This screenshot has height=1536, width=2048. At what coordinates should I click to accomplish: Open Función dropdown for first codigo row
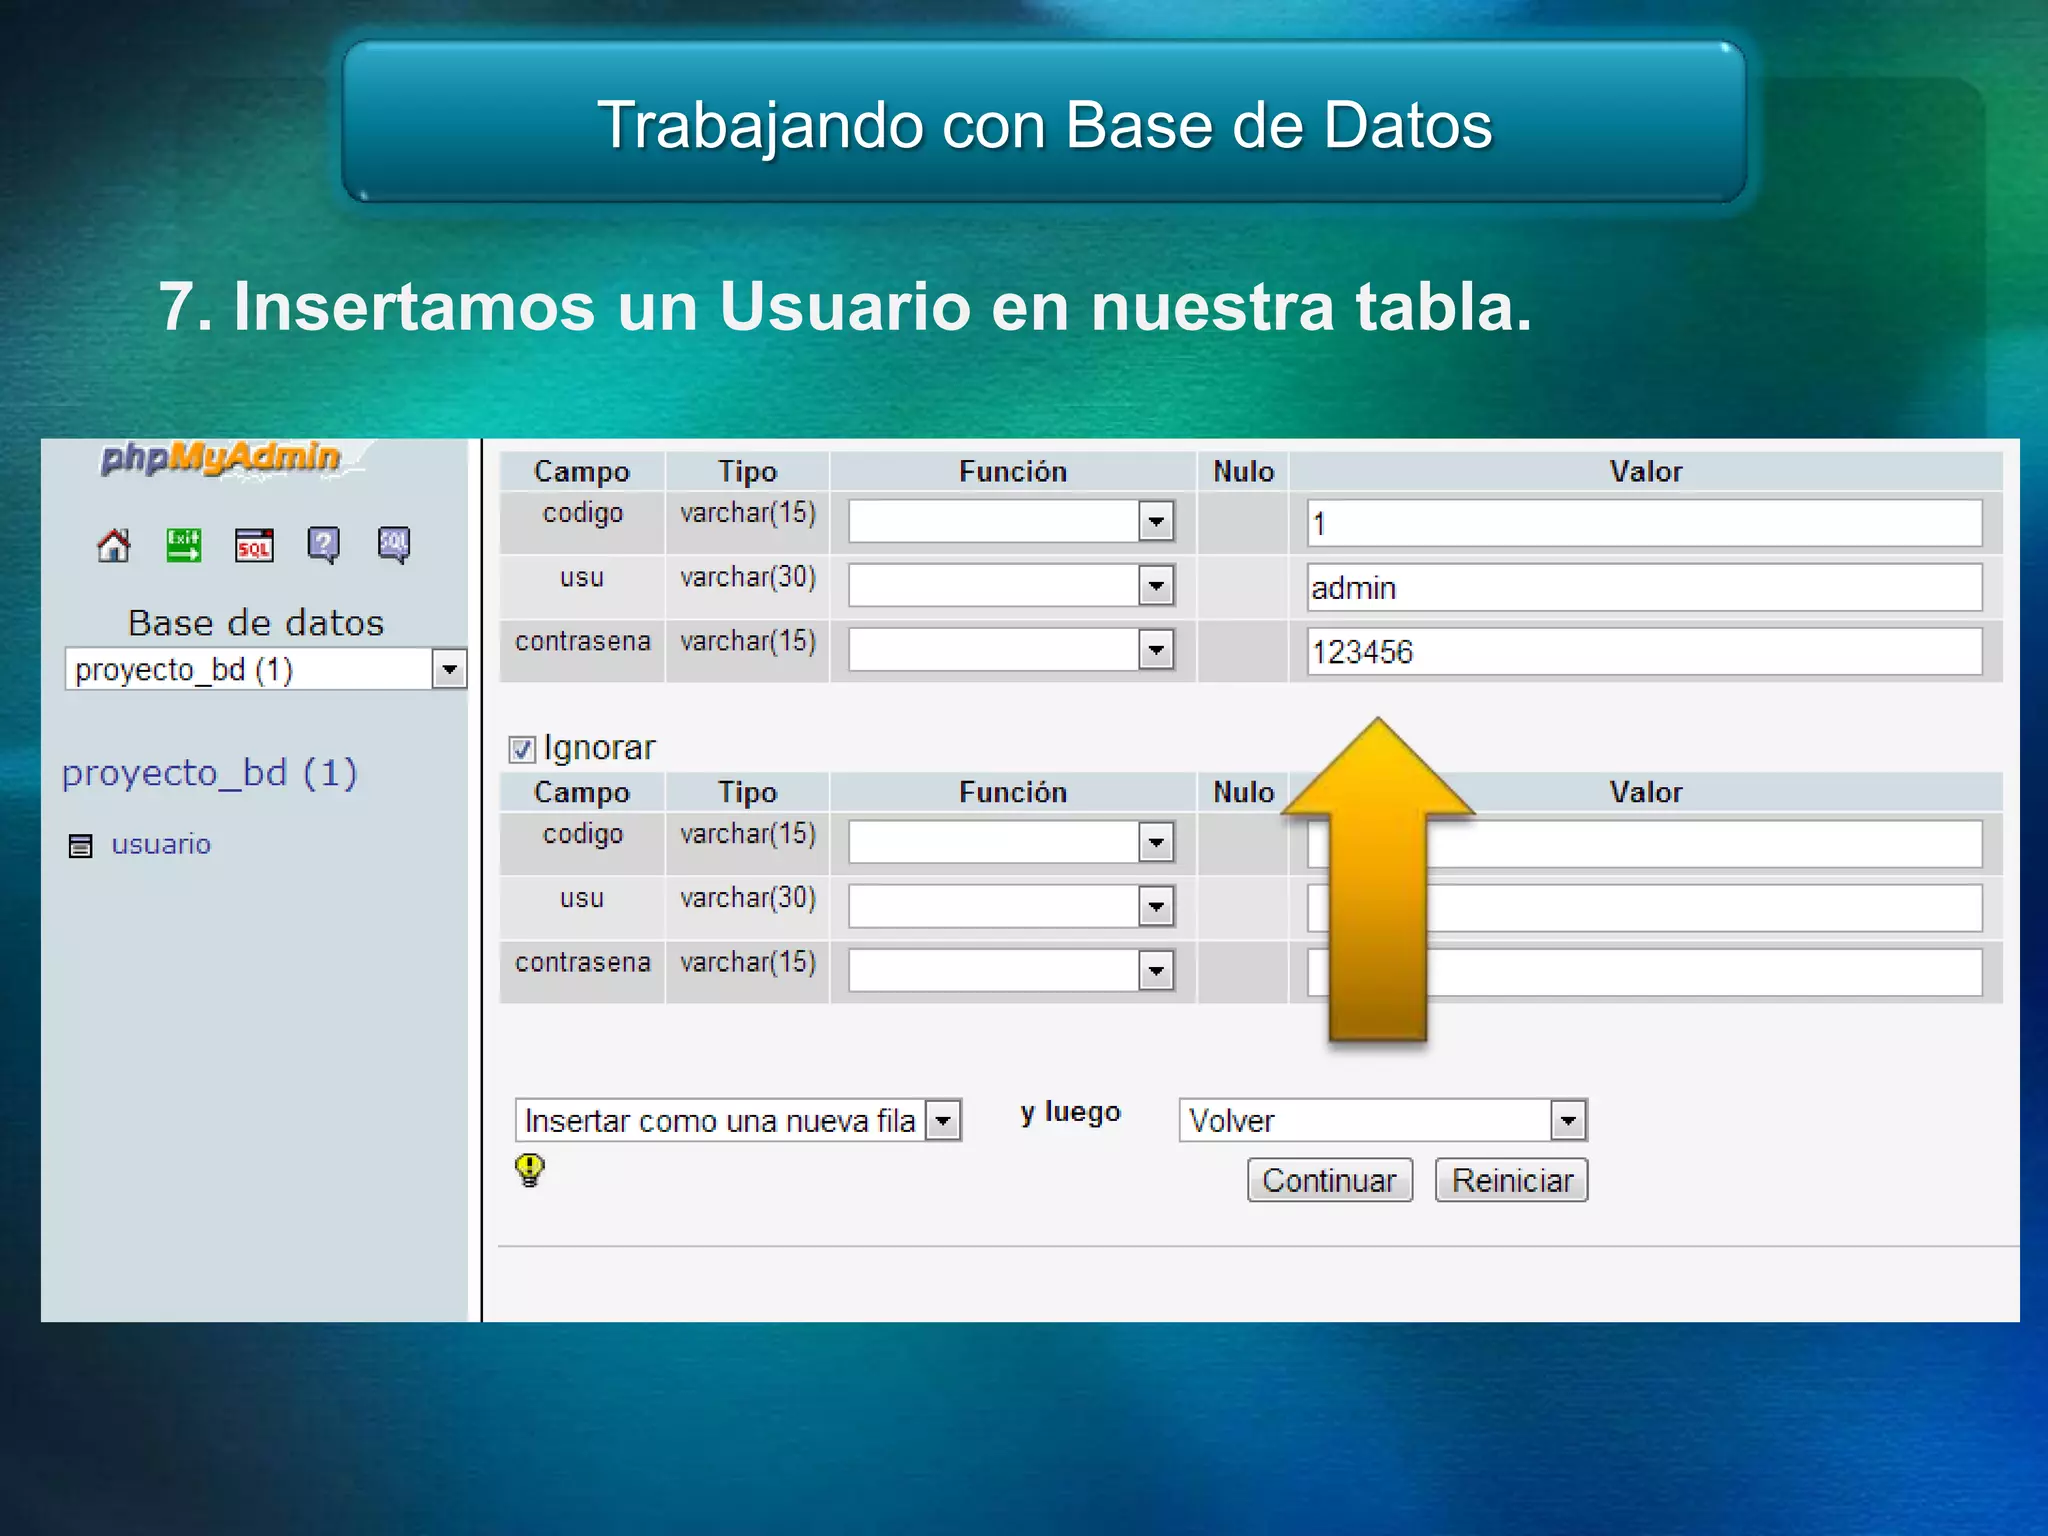1011,521
